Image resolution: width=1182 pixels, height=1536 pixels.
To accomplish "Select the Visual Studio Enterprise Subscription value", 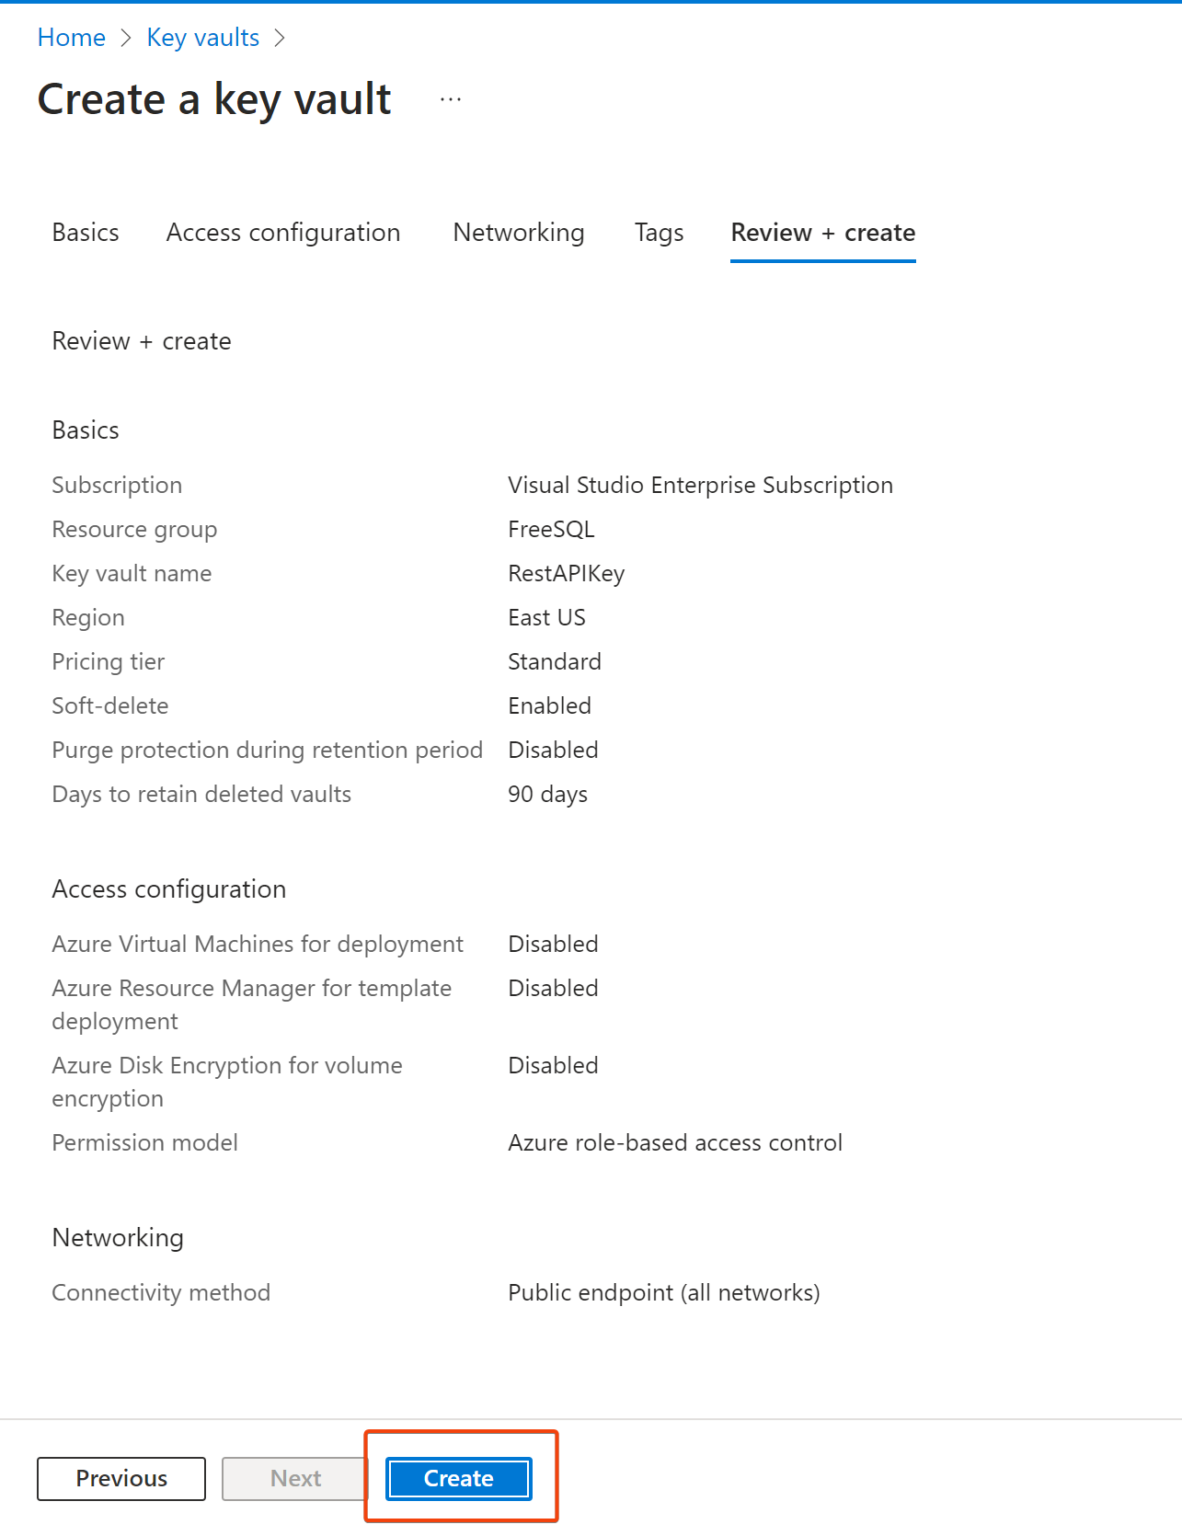I will pyautogui.click(x=700, y=485).
